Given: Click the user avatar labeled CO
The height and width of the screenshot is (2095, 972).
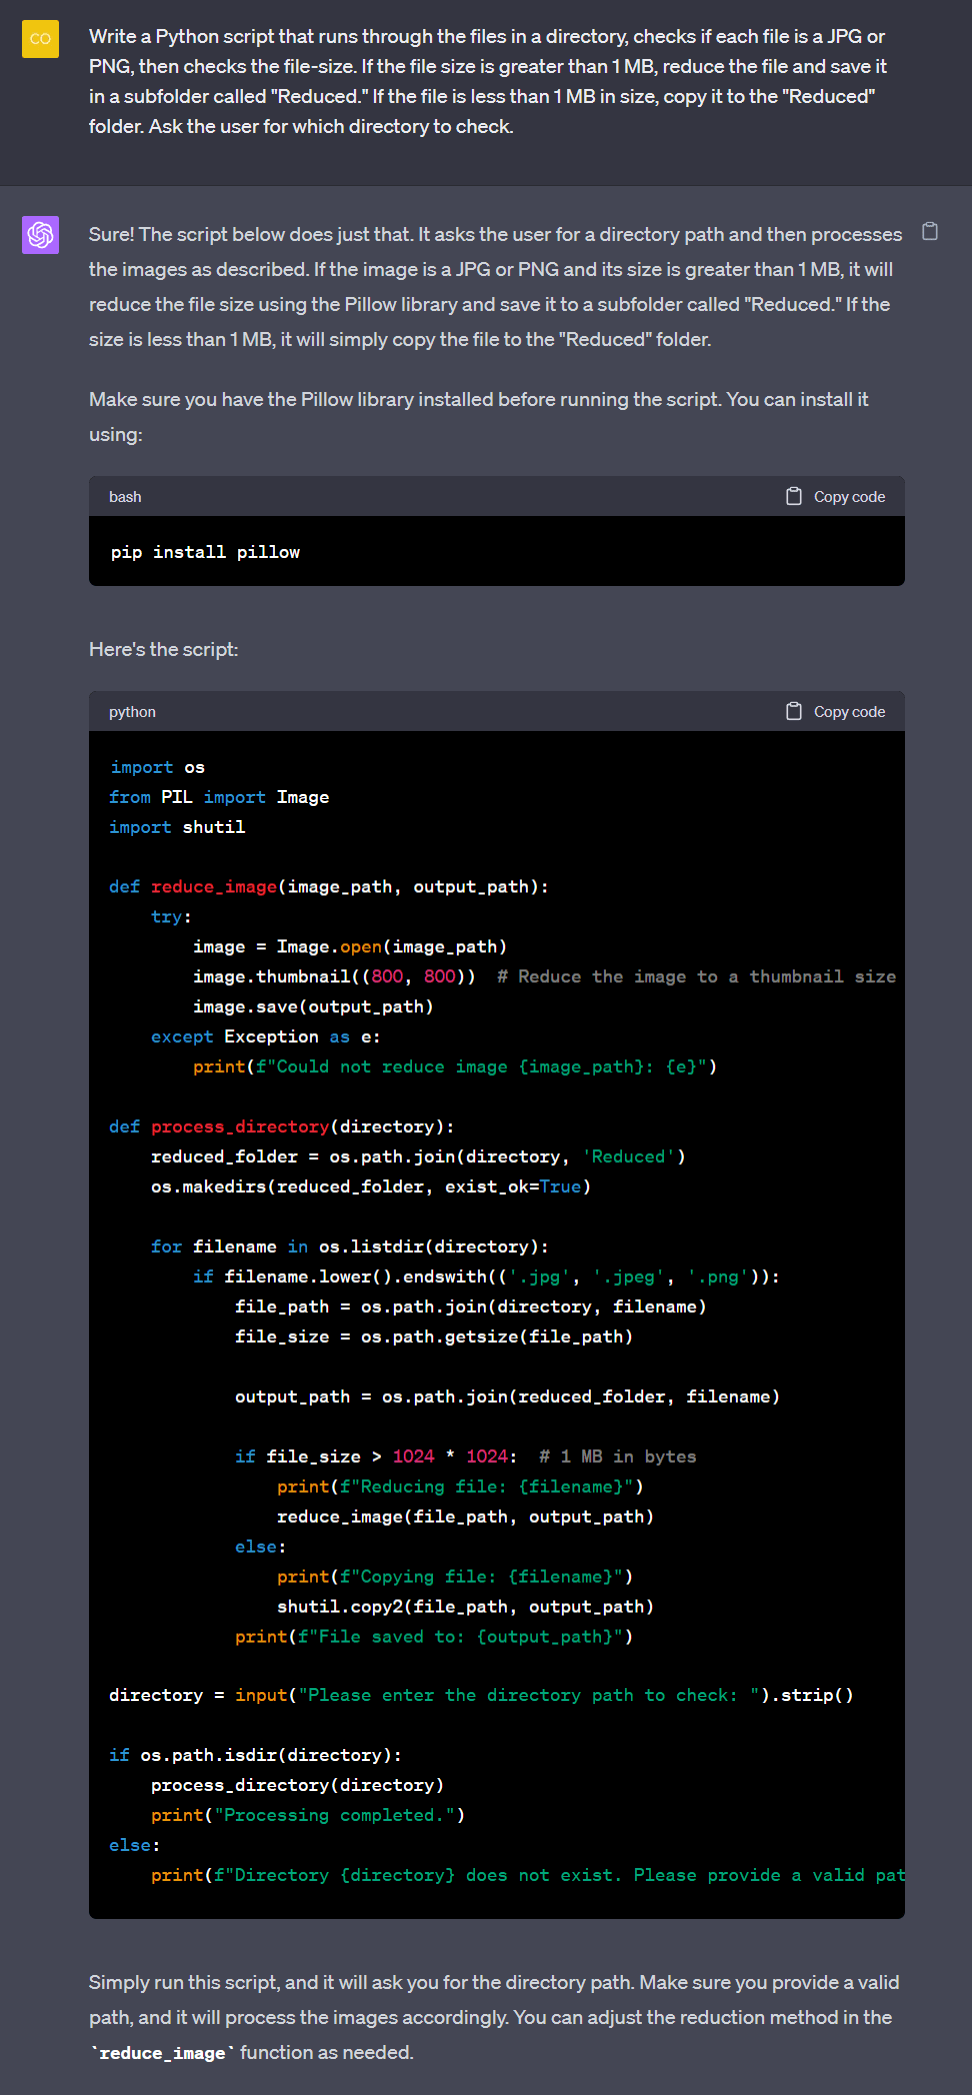Looking at the screenshot, I should point(40,39).
